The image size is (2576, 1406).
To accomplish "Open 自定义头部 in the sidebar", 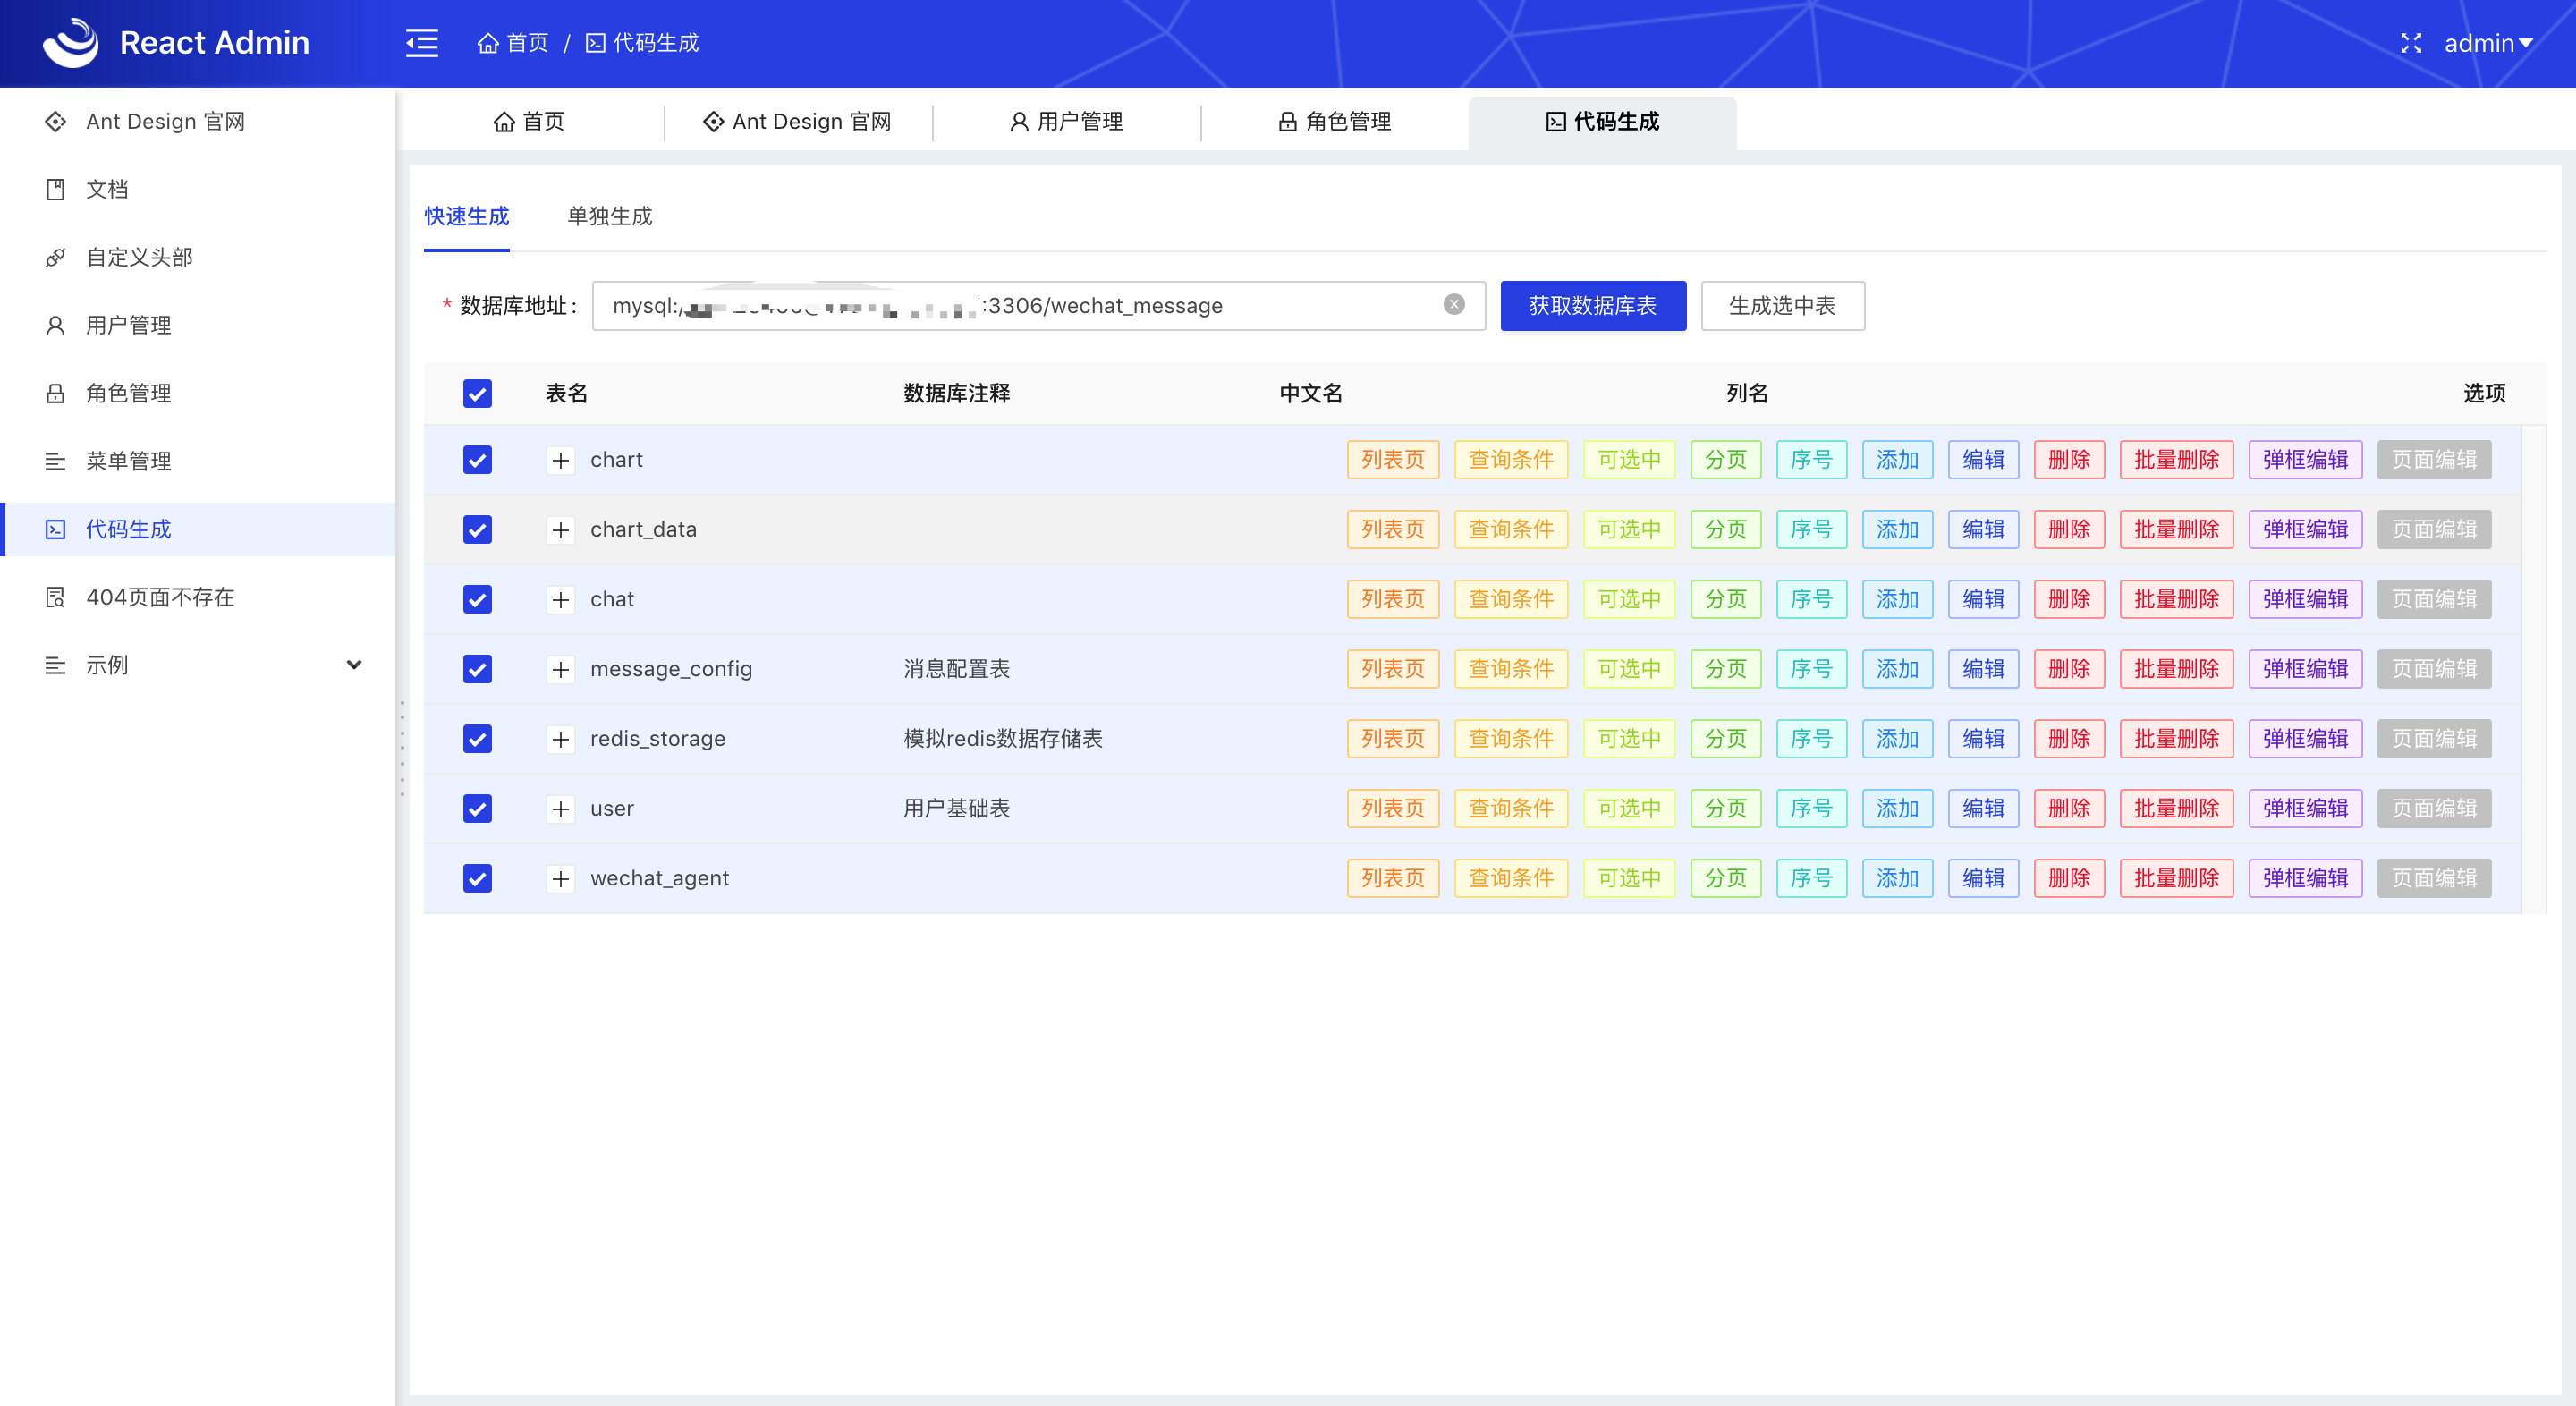I will pos(139,257).
